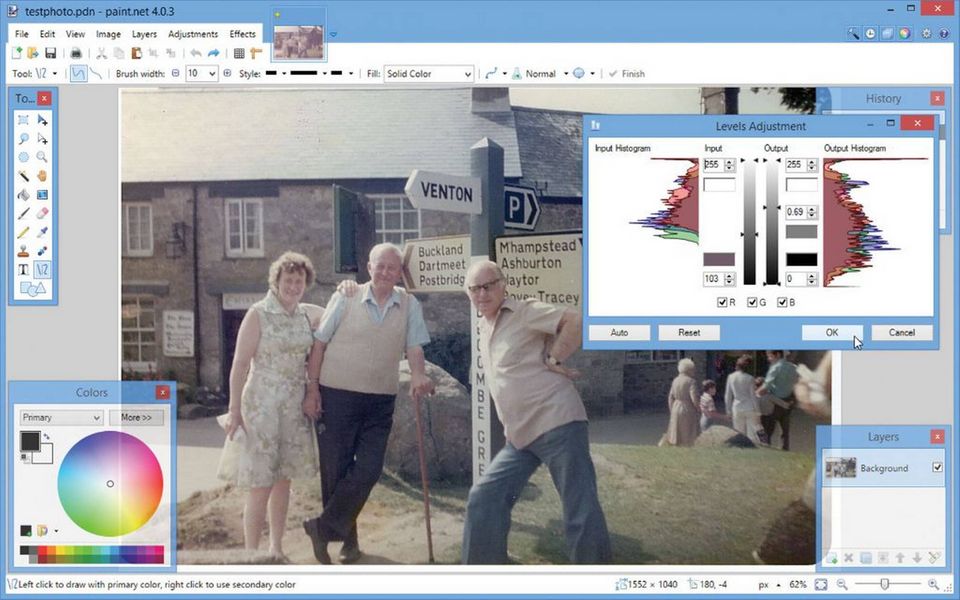
Task: Click the Save icon in toolbar
Action: click(50, 53)
